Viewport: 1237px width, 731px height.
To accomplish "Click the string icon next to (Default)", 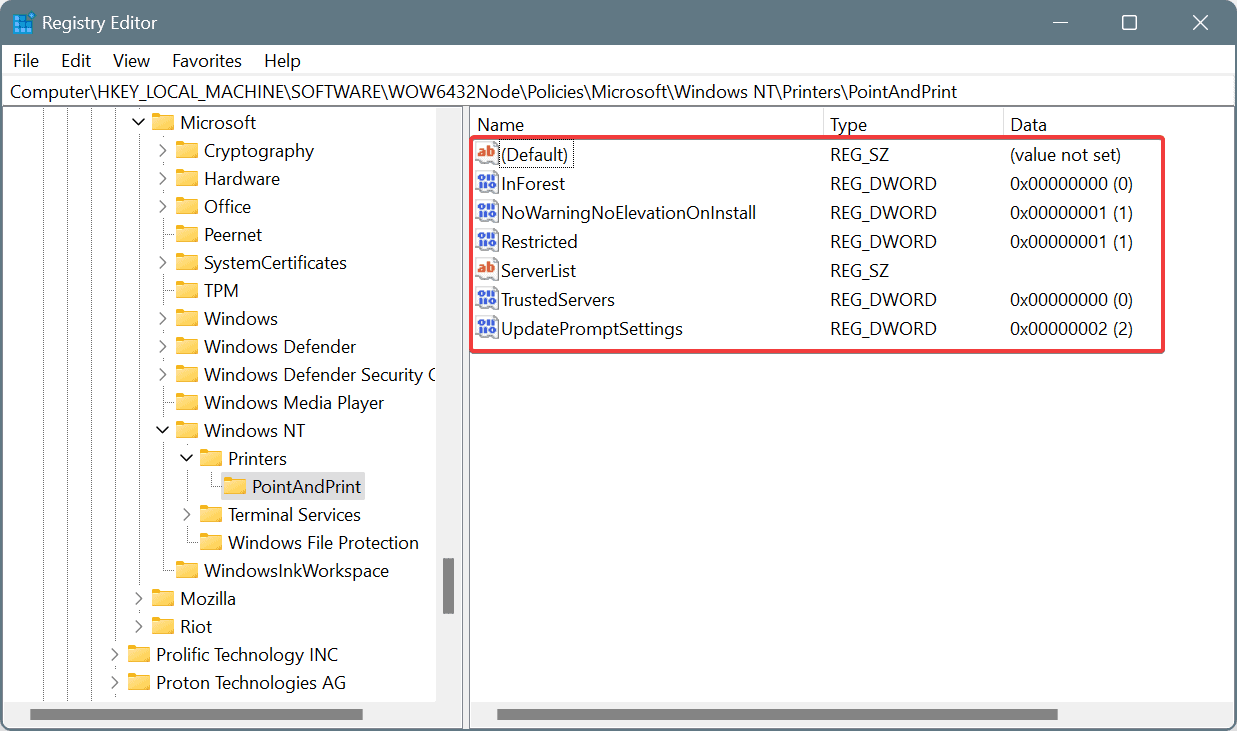I will (486, 154).
